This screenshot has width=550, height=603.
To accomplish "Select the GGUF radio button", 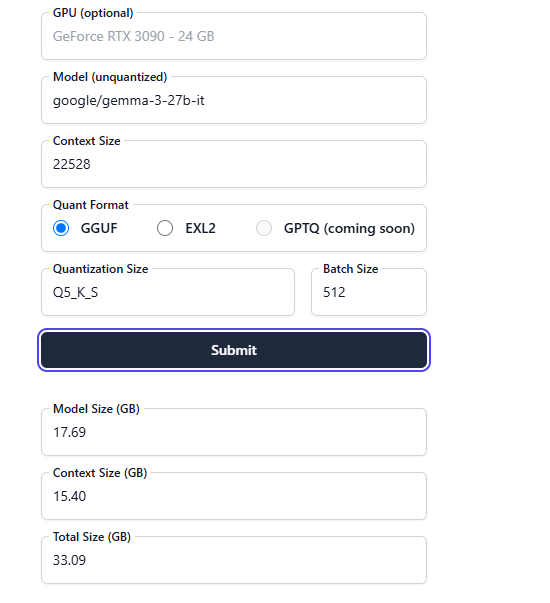I will point(61,228).
